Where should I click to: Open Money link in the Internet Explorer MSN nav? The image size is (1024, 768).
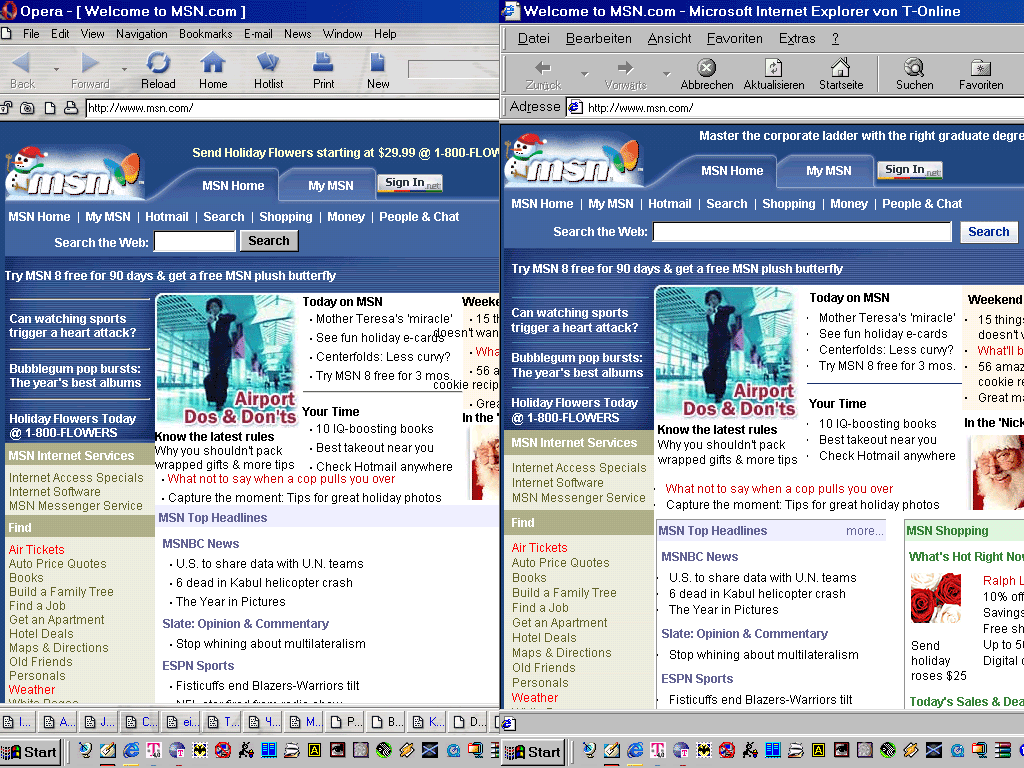coord(848,204)
